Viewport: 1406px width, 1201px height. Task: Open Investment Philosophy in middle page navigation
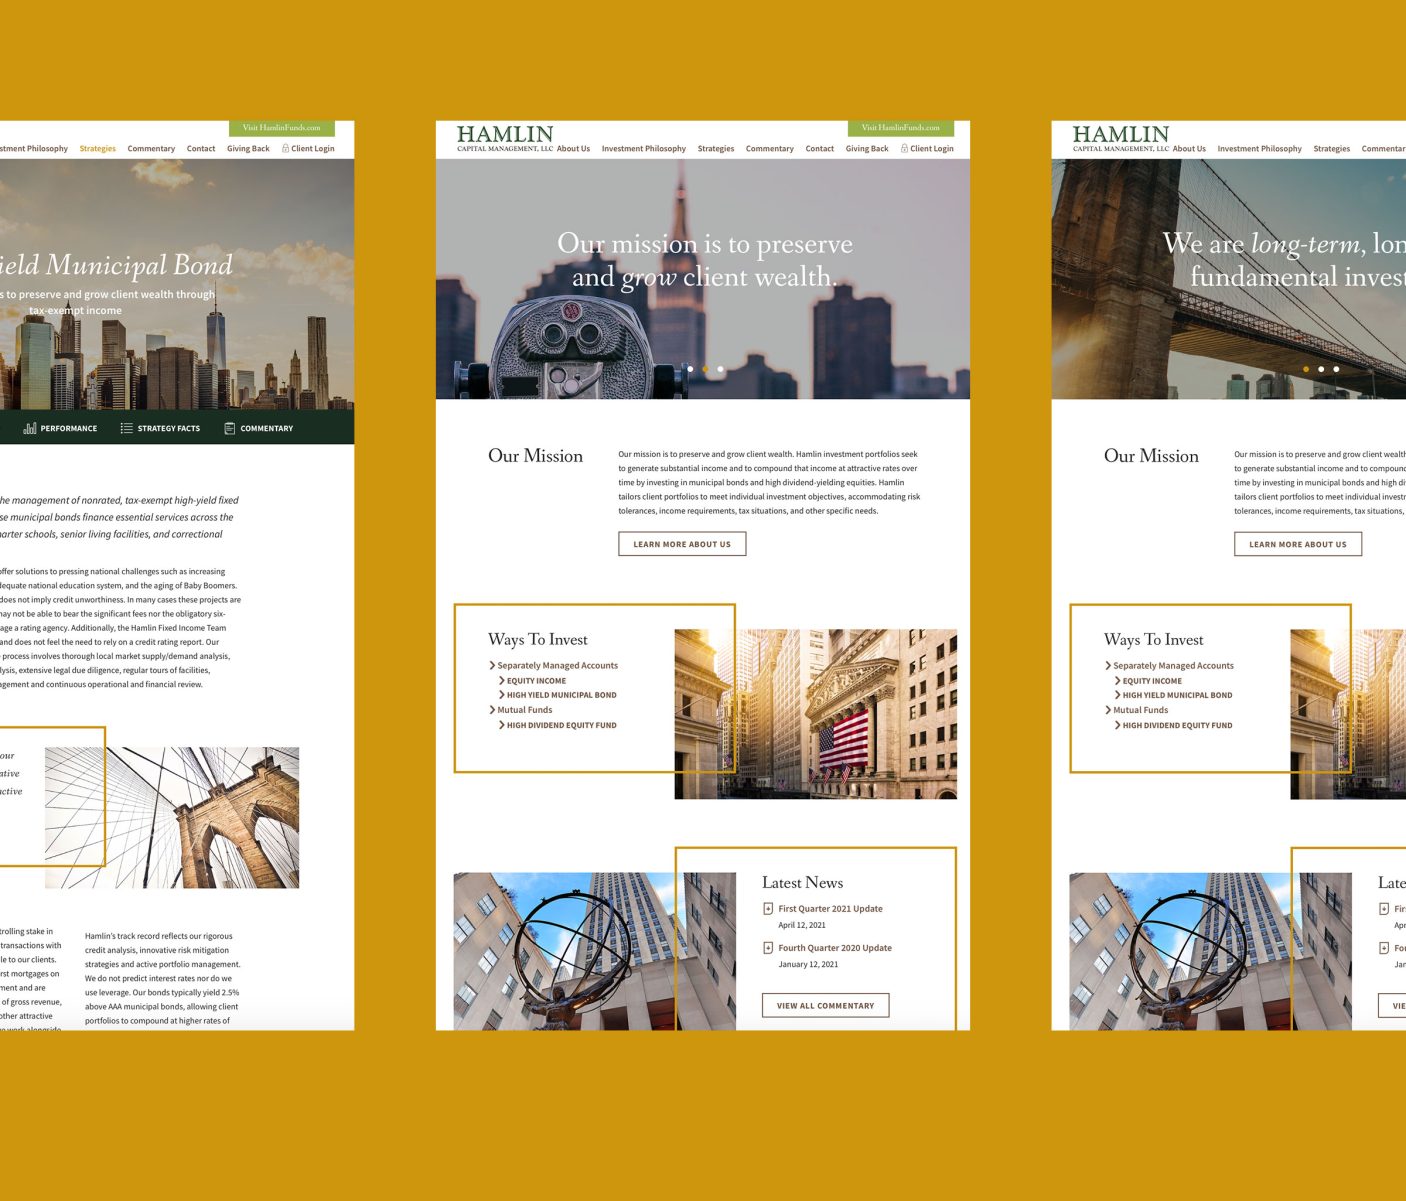(x=643, y=149)
